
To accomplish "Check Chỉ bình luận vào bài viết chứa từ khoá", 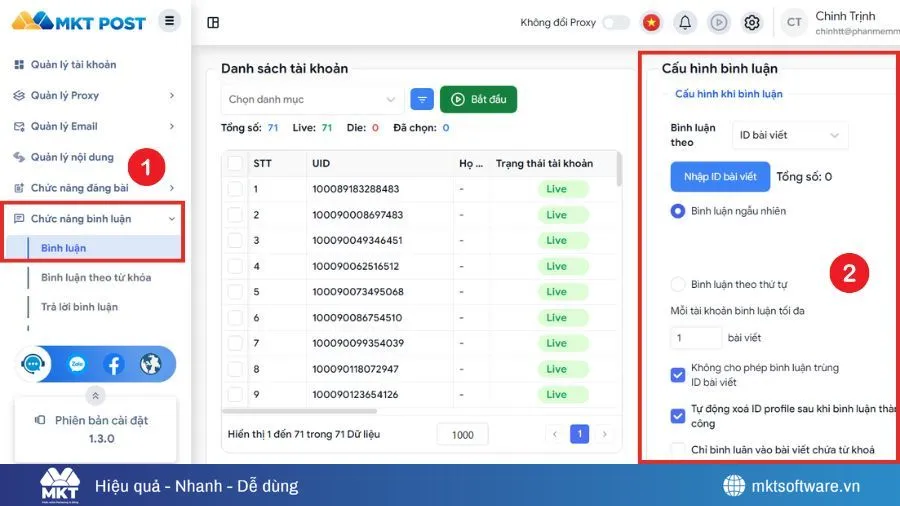I will pyautogui.click(x=678, y=449).
